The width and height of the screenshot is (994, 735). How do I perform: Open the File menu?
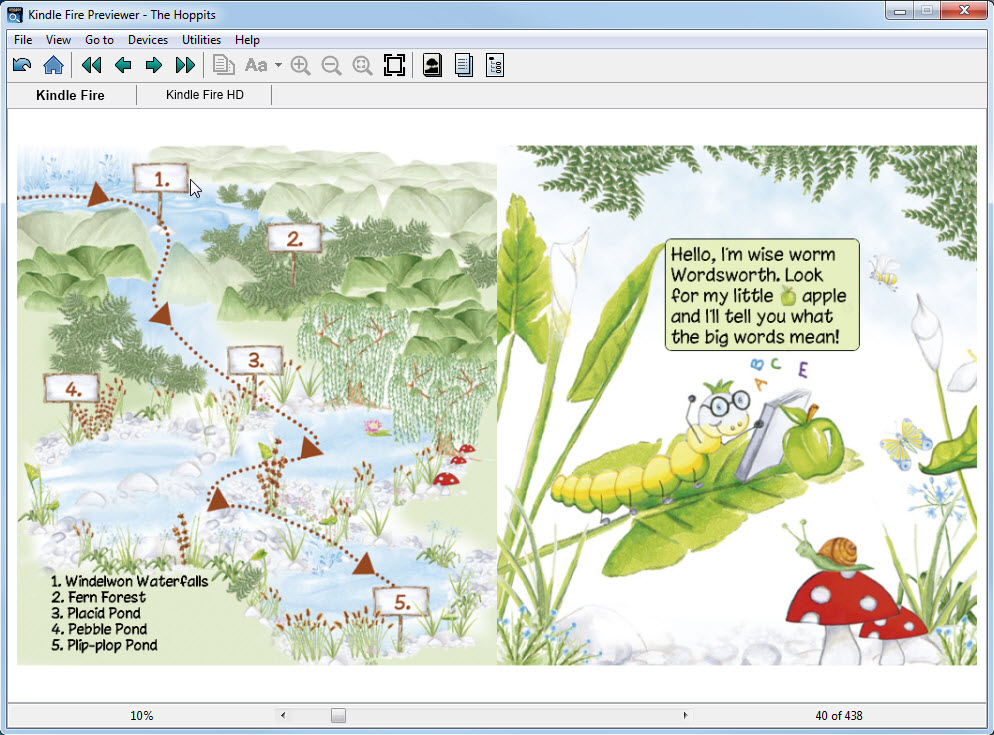click(x=23, y=40)
